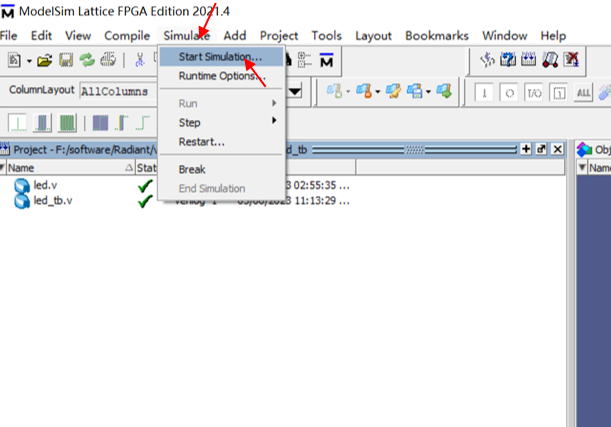Open the File menu
The image size is (611, 427).
[x=9, y=36]
